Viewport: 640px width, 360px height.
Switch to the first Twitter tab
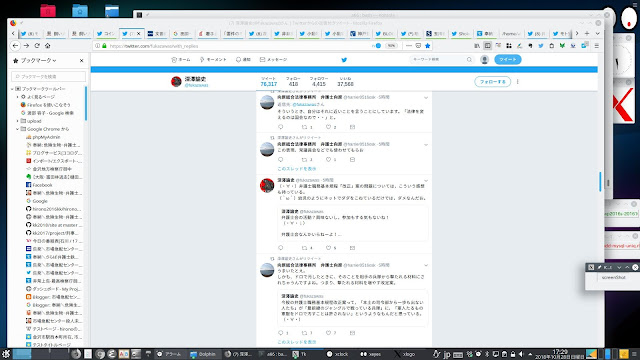tap(30, 33)
